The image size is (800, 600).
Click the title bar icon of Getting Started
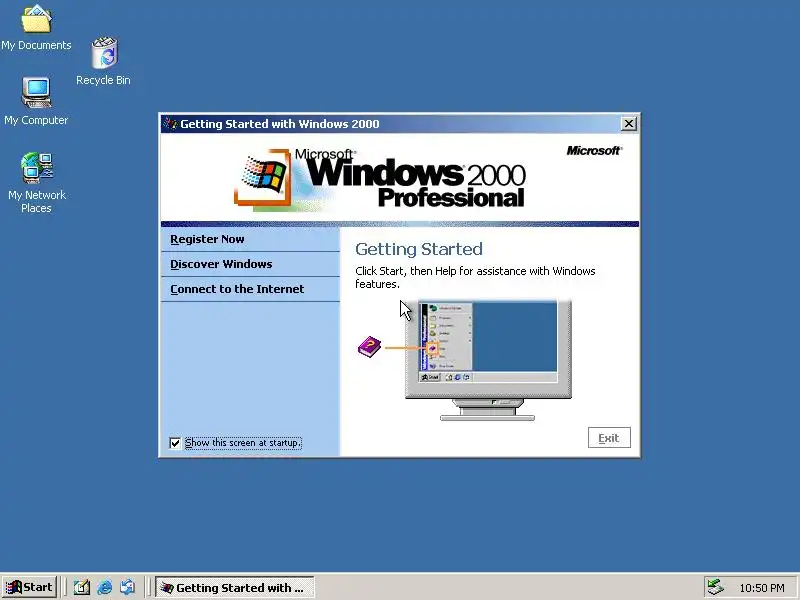point(170,123)
